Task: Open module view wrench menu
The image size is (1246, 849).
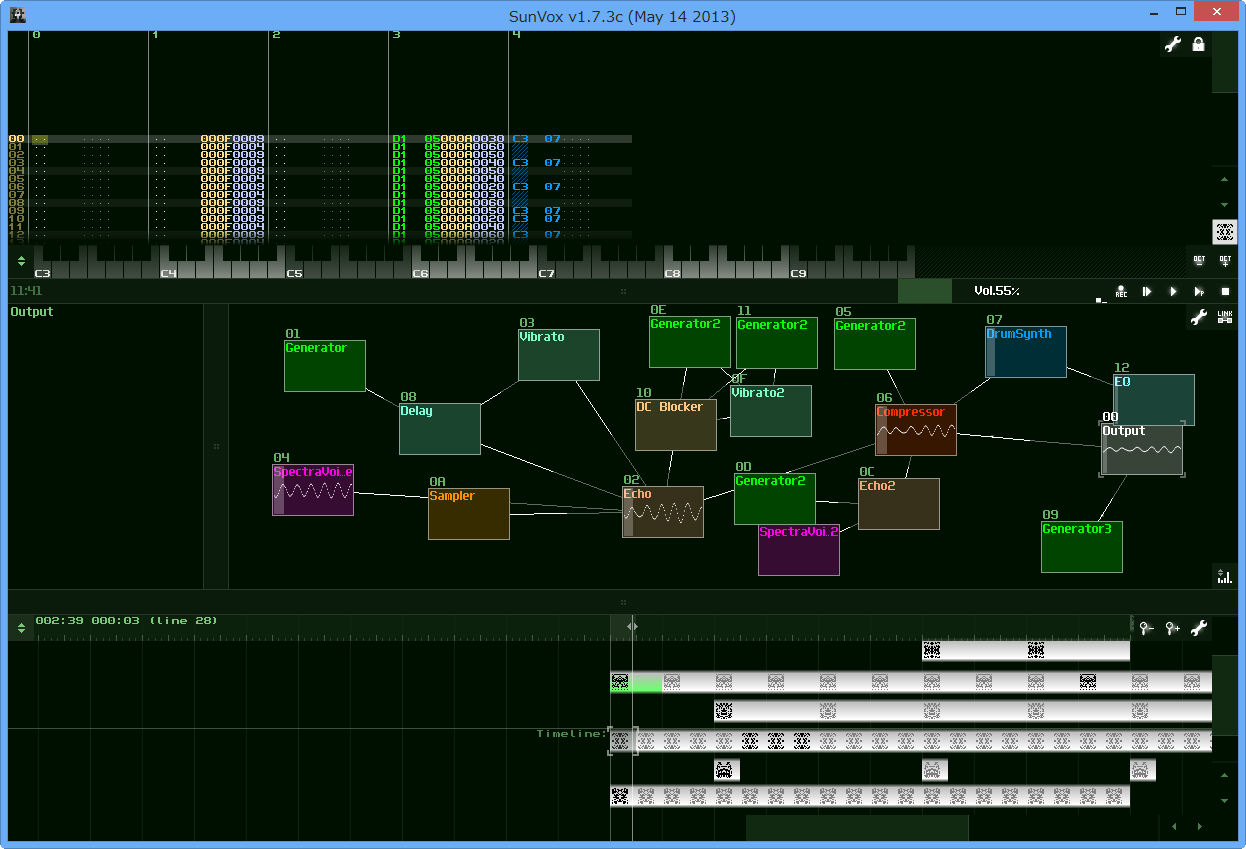Action: click(1198, 317)
